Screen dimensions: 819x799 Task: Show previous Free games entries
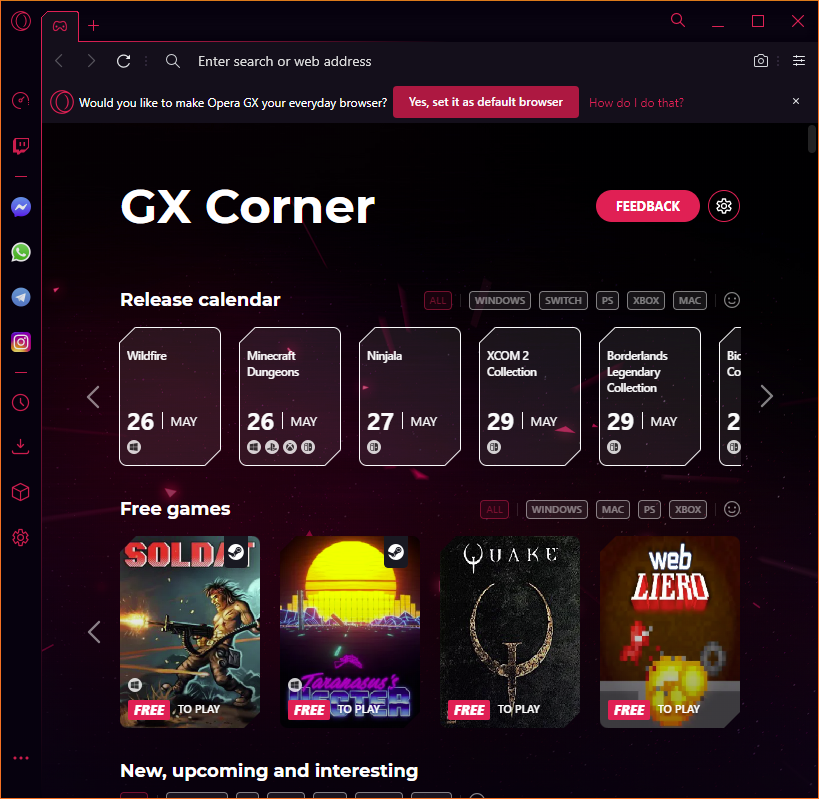pos(94,632)
